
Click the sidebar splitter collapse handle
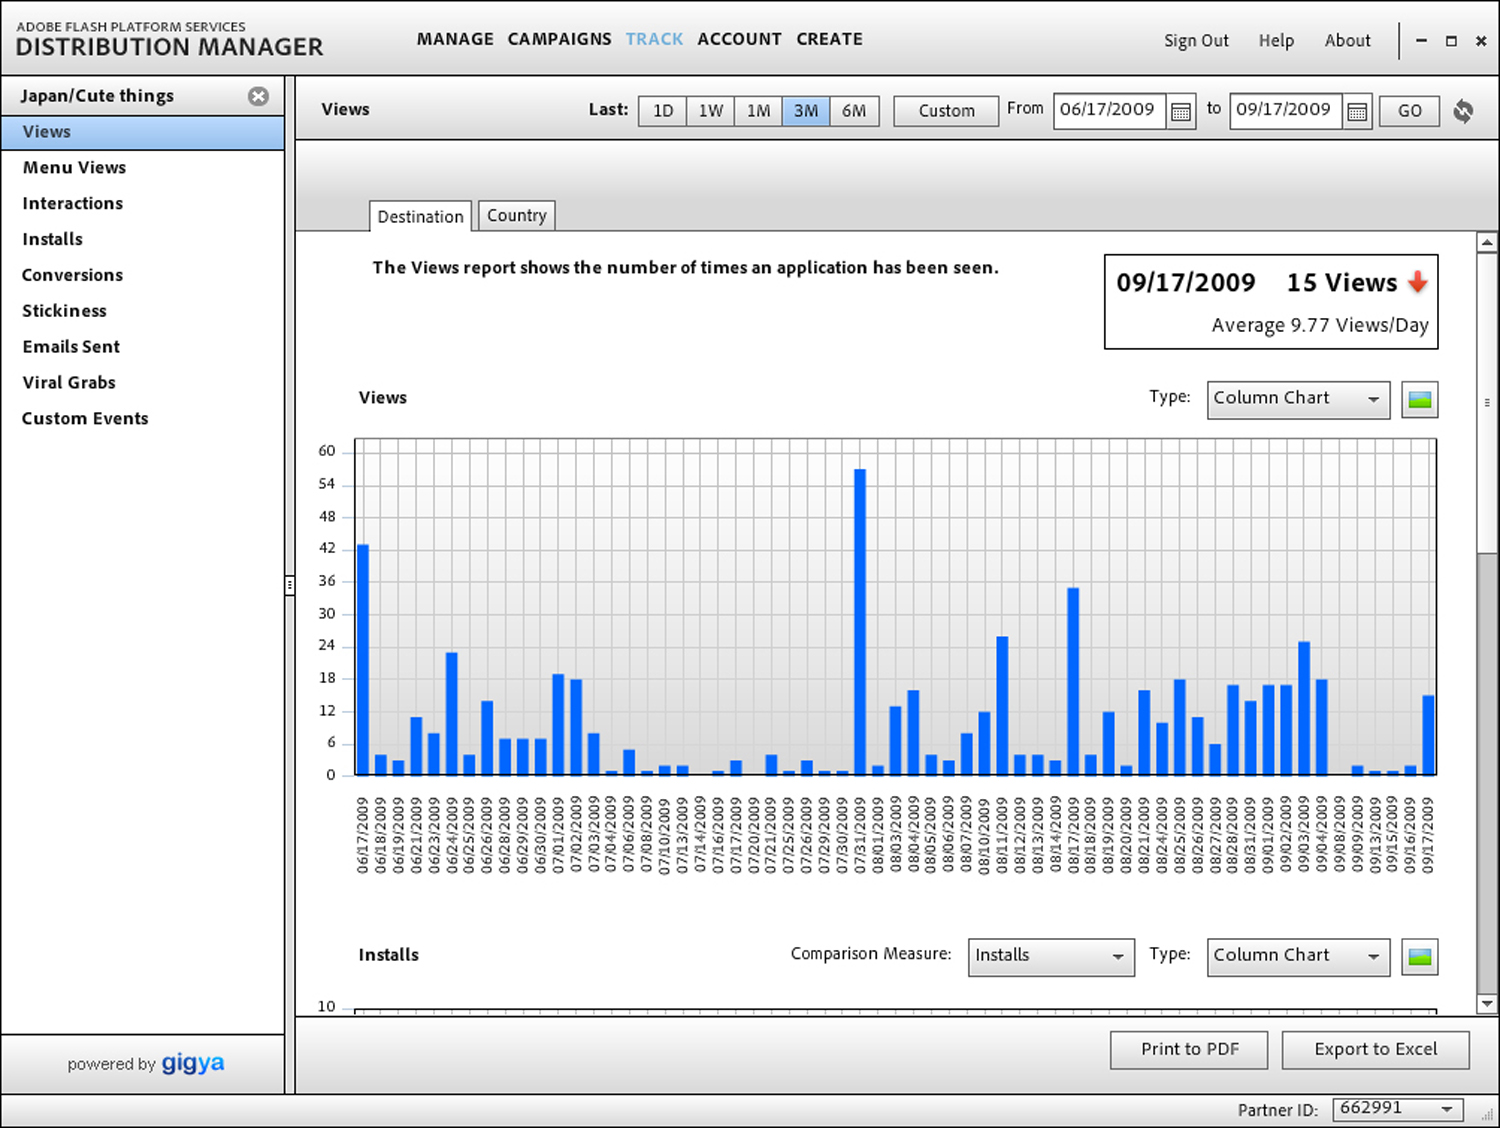pyautogui.click(x=289, y=585)
